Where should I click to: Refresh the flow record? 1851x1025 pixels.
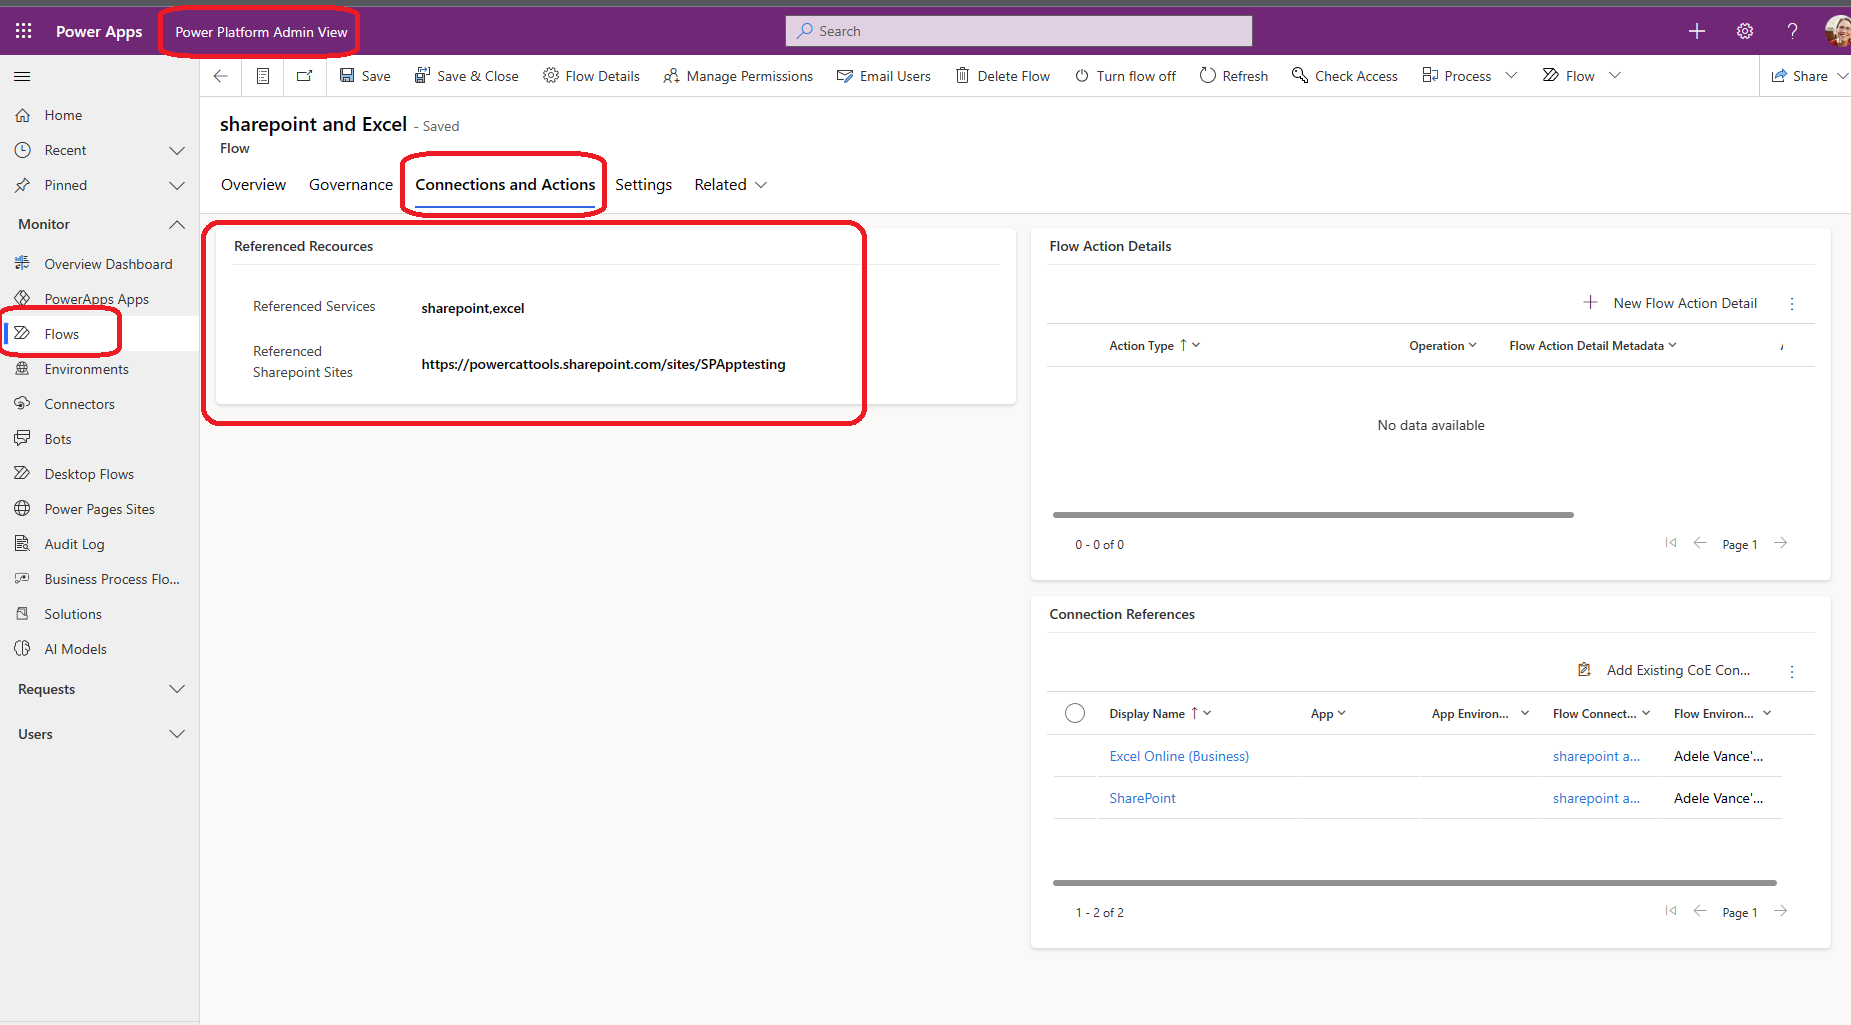pyautogui.click(x=1233, y=75)
